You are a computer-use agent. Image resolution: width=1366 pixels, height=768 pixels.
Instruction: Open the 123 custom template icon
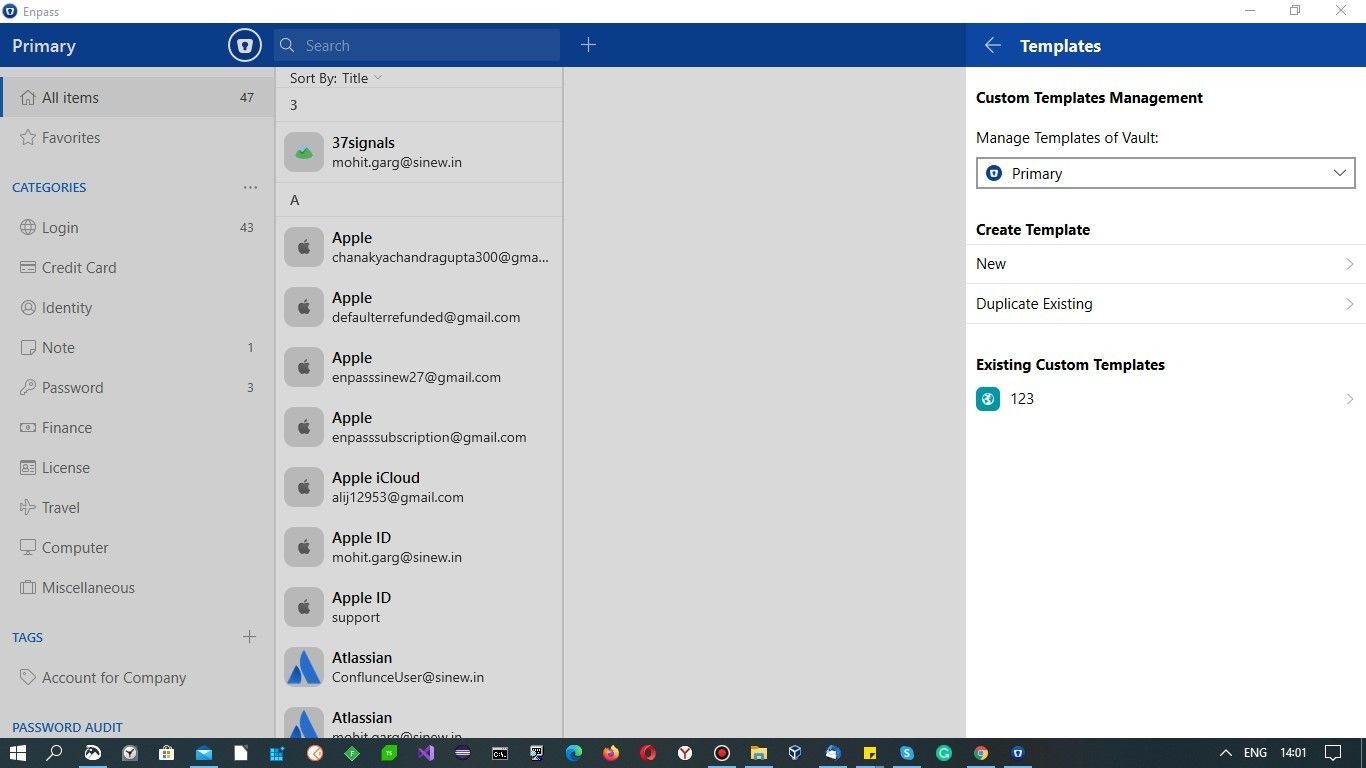pyautogui.click(x=988, y=399)
